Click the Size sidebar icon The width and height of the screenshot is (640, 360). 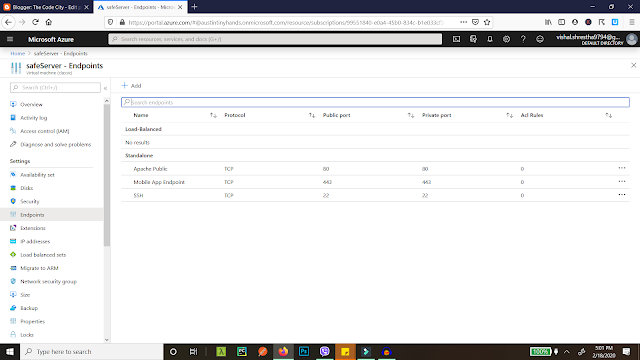point(13,295)
